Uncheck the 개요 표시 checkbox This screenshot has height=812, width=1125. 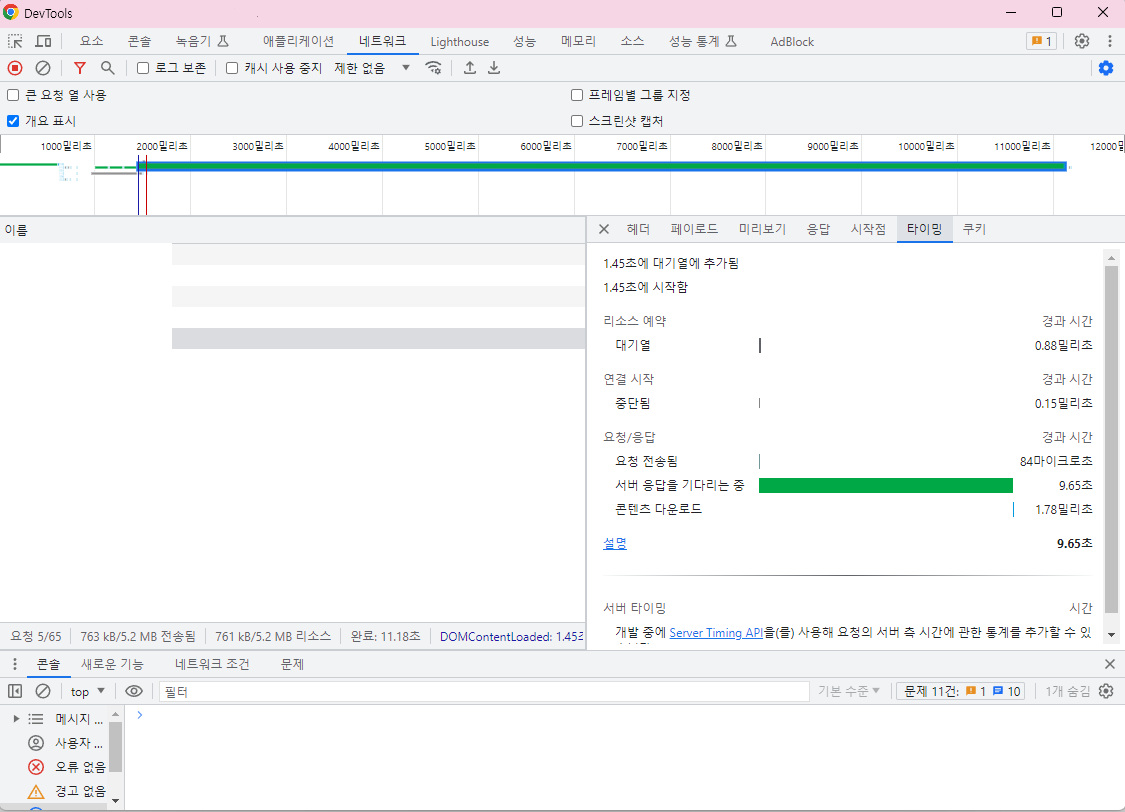click(x=13, y=121)
